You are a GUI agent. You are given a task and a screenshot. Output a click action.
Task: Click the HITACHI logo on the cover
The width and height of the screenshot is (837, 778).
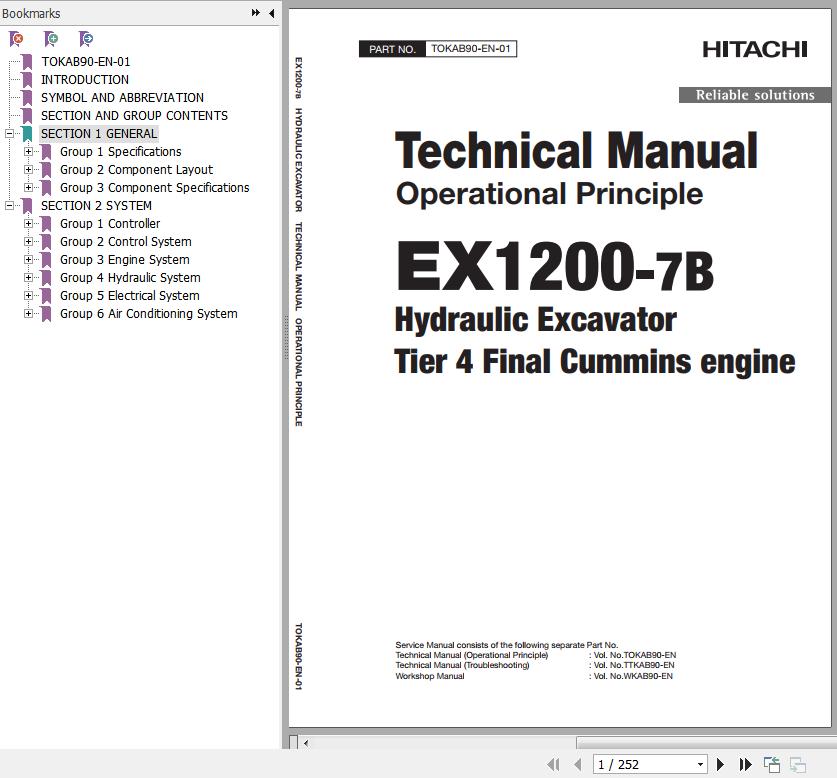pyautogui.click(x=754, y=50)
